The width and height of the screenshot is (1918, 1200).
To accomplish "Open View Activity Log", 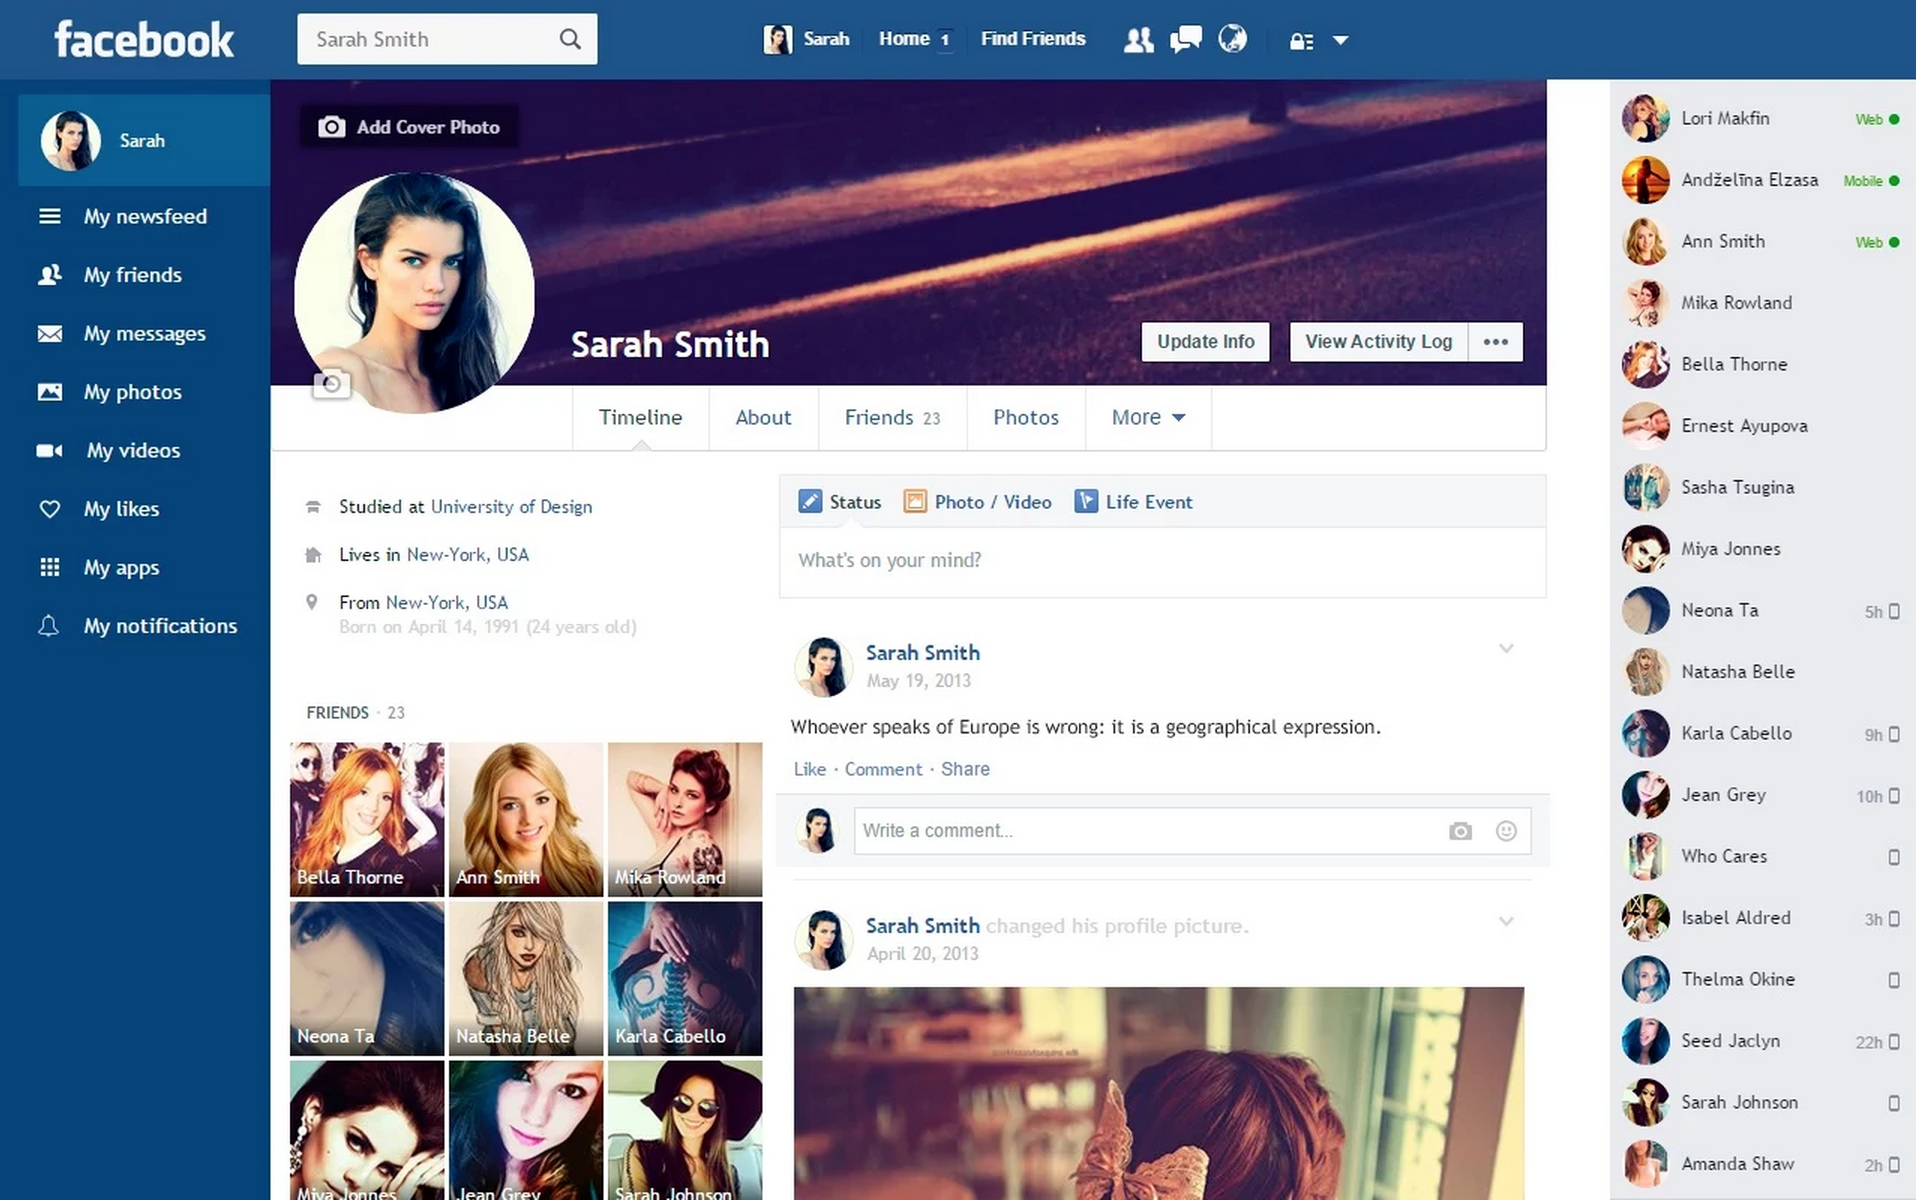I will [1377, 341].
